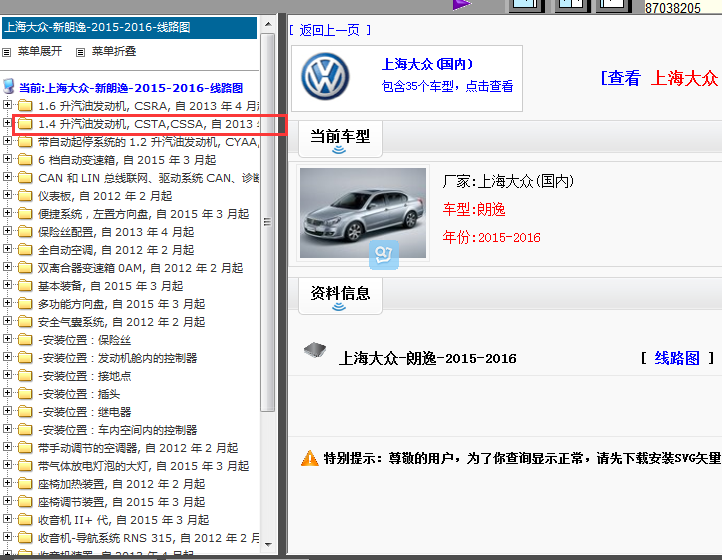Click folder icon of -安装位置：接地点

pos(25,375)
